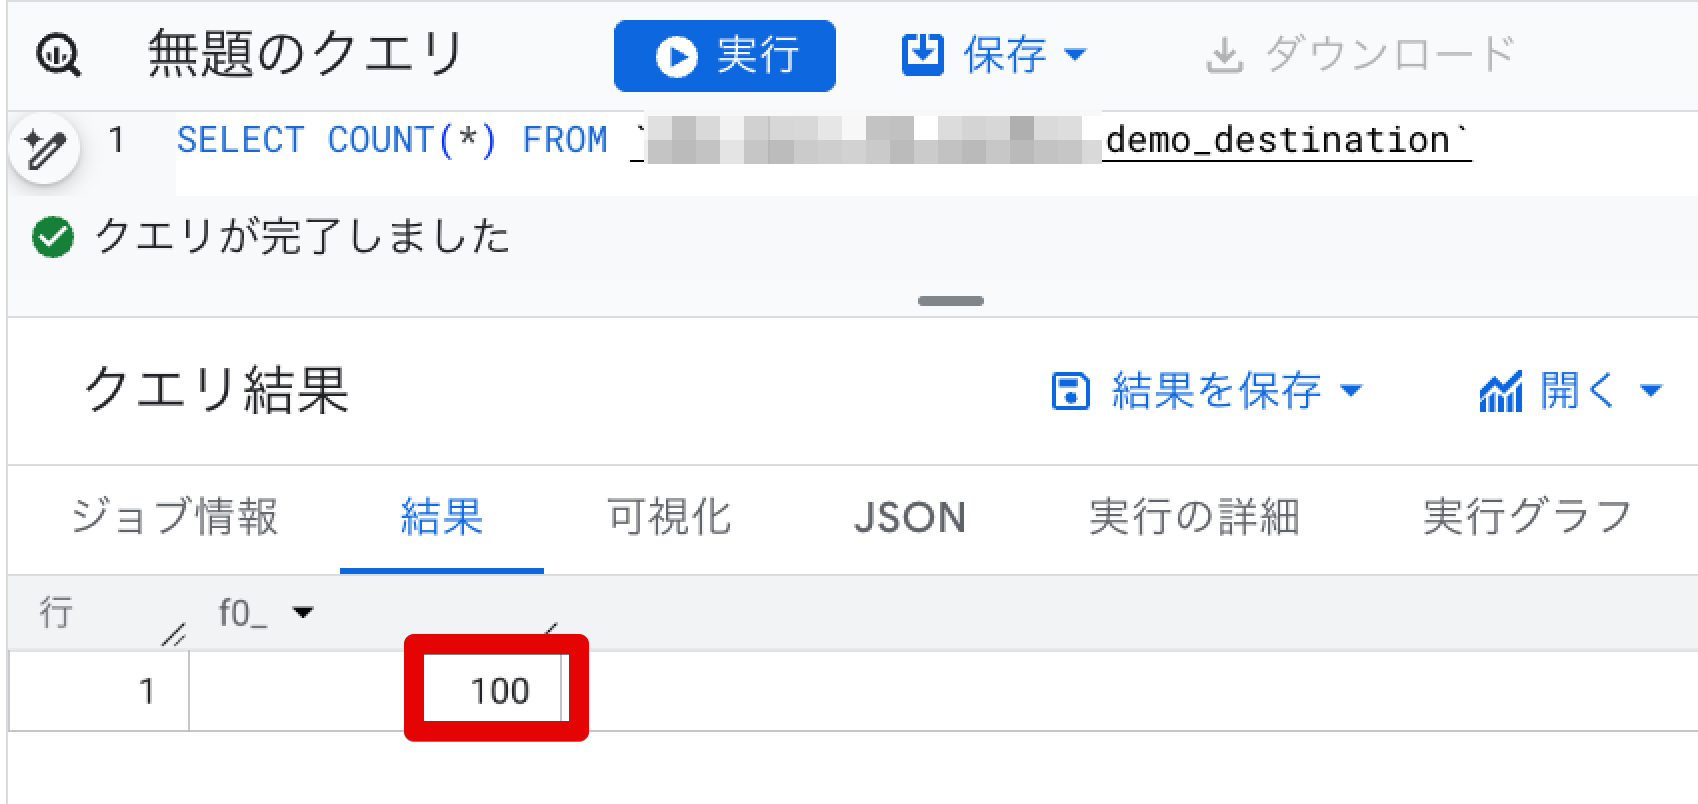1698x804 pixels.
Task: Open the JSON tab
Action: tap(910, 518)
